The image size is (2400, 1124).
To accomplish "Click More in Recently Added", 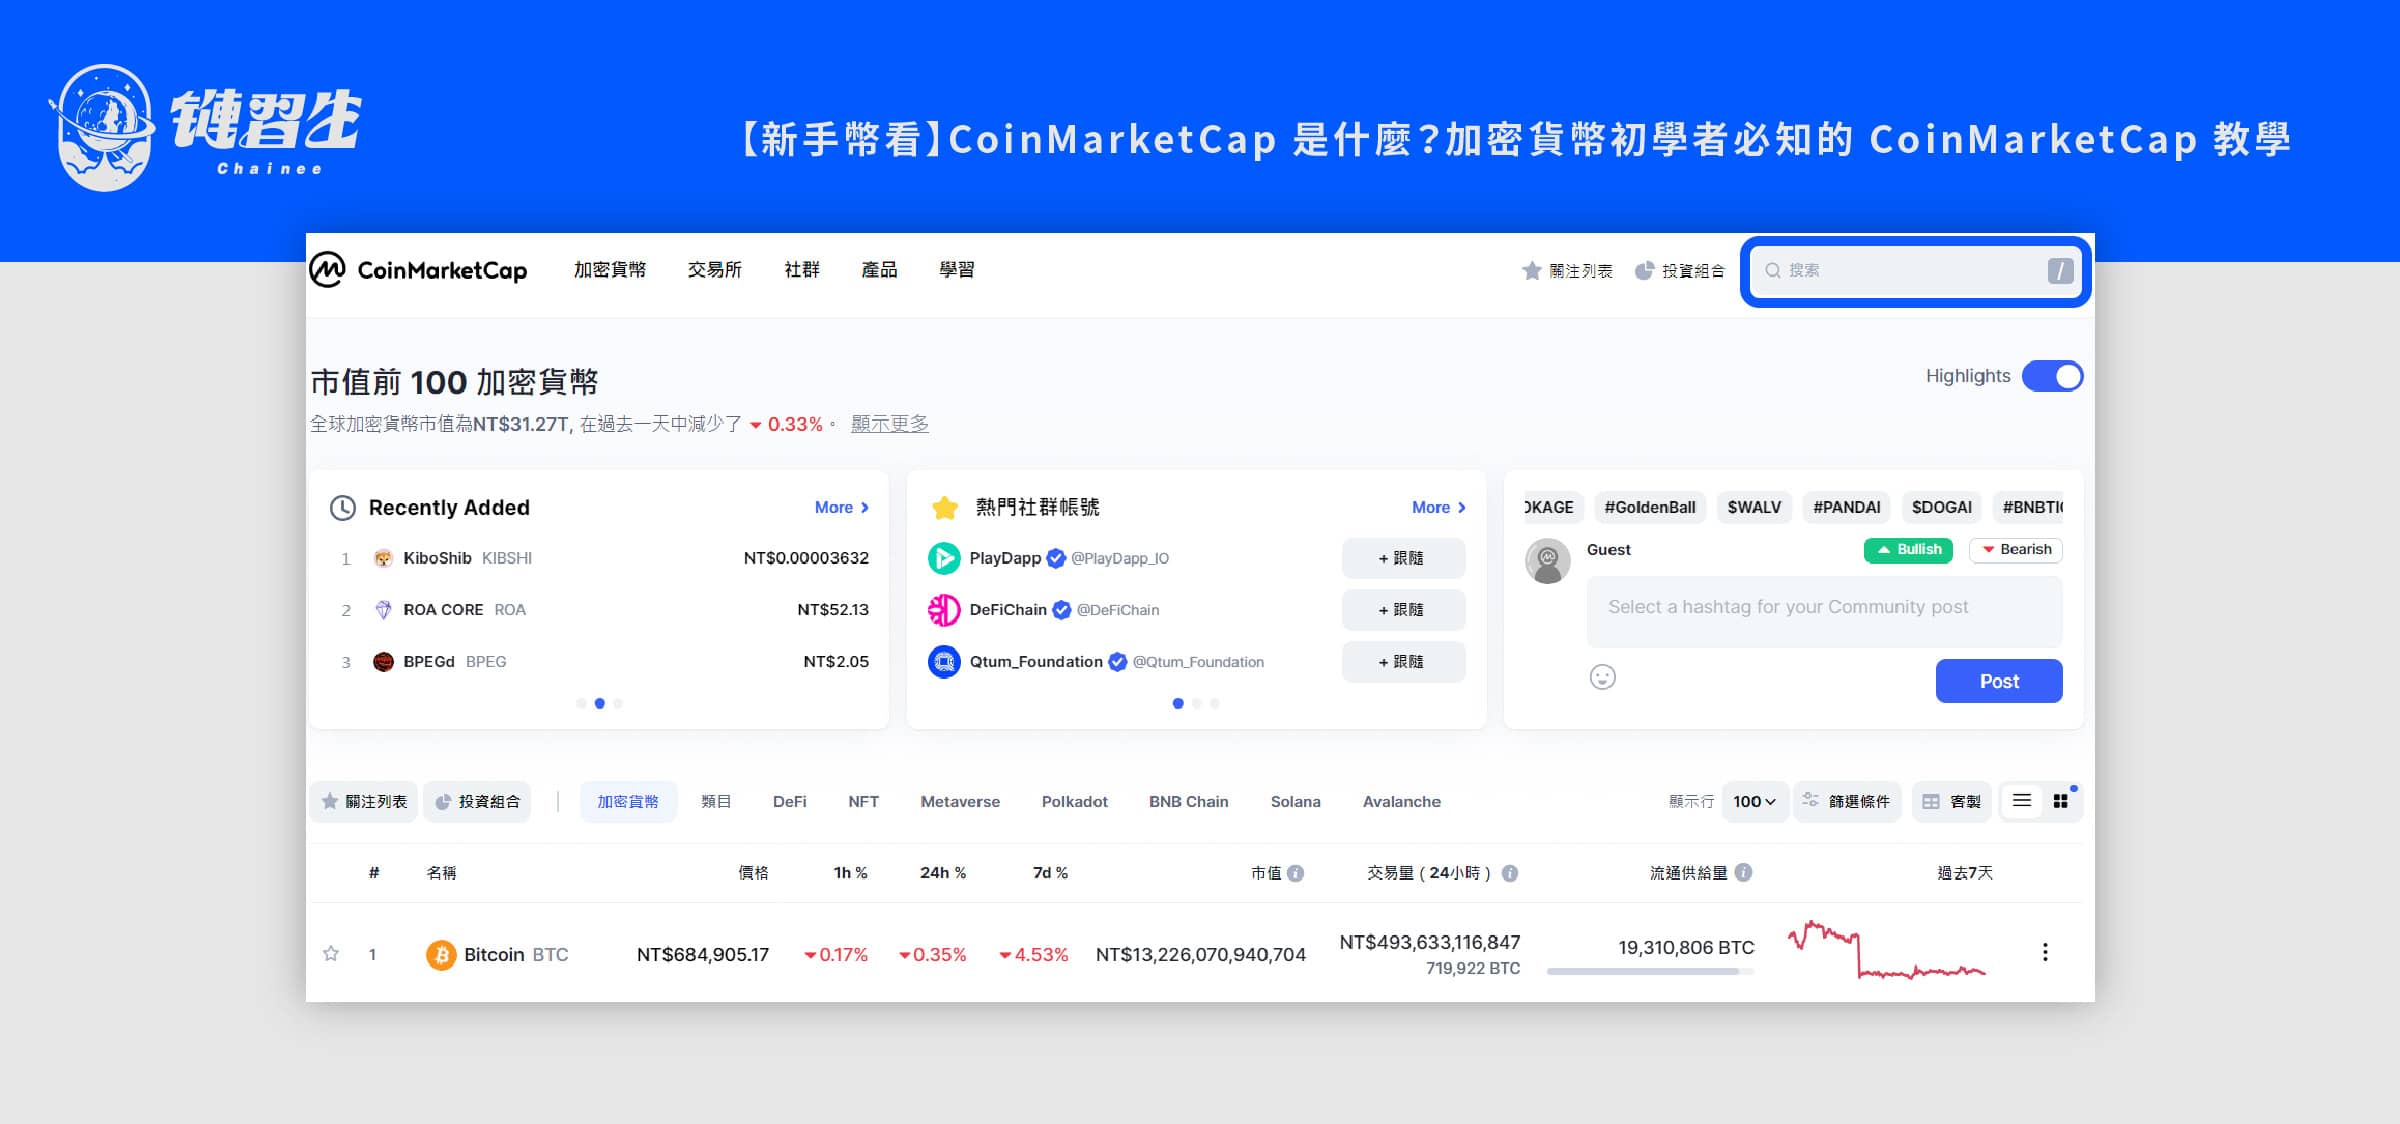I will (x=842, y=508).
